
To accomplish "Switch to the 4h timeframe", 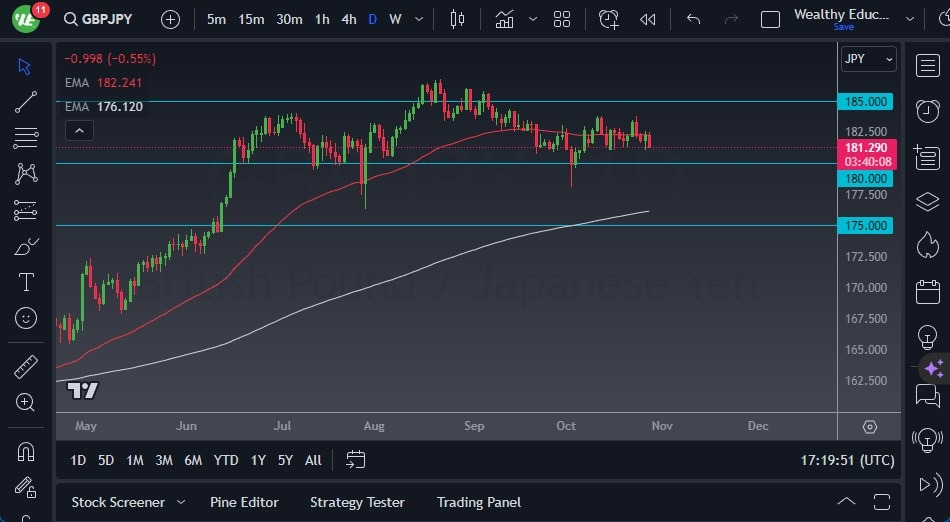I will (x=349, y=19).
